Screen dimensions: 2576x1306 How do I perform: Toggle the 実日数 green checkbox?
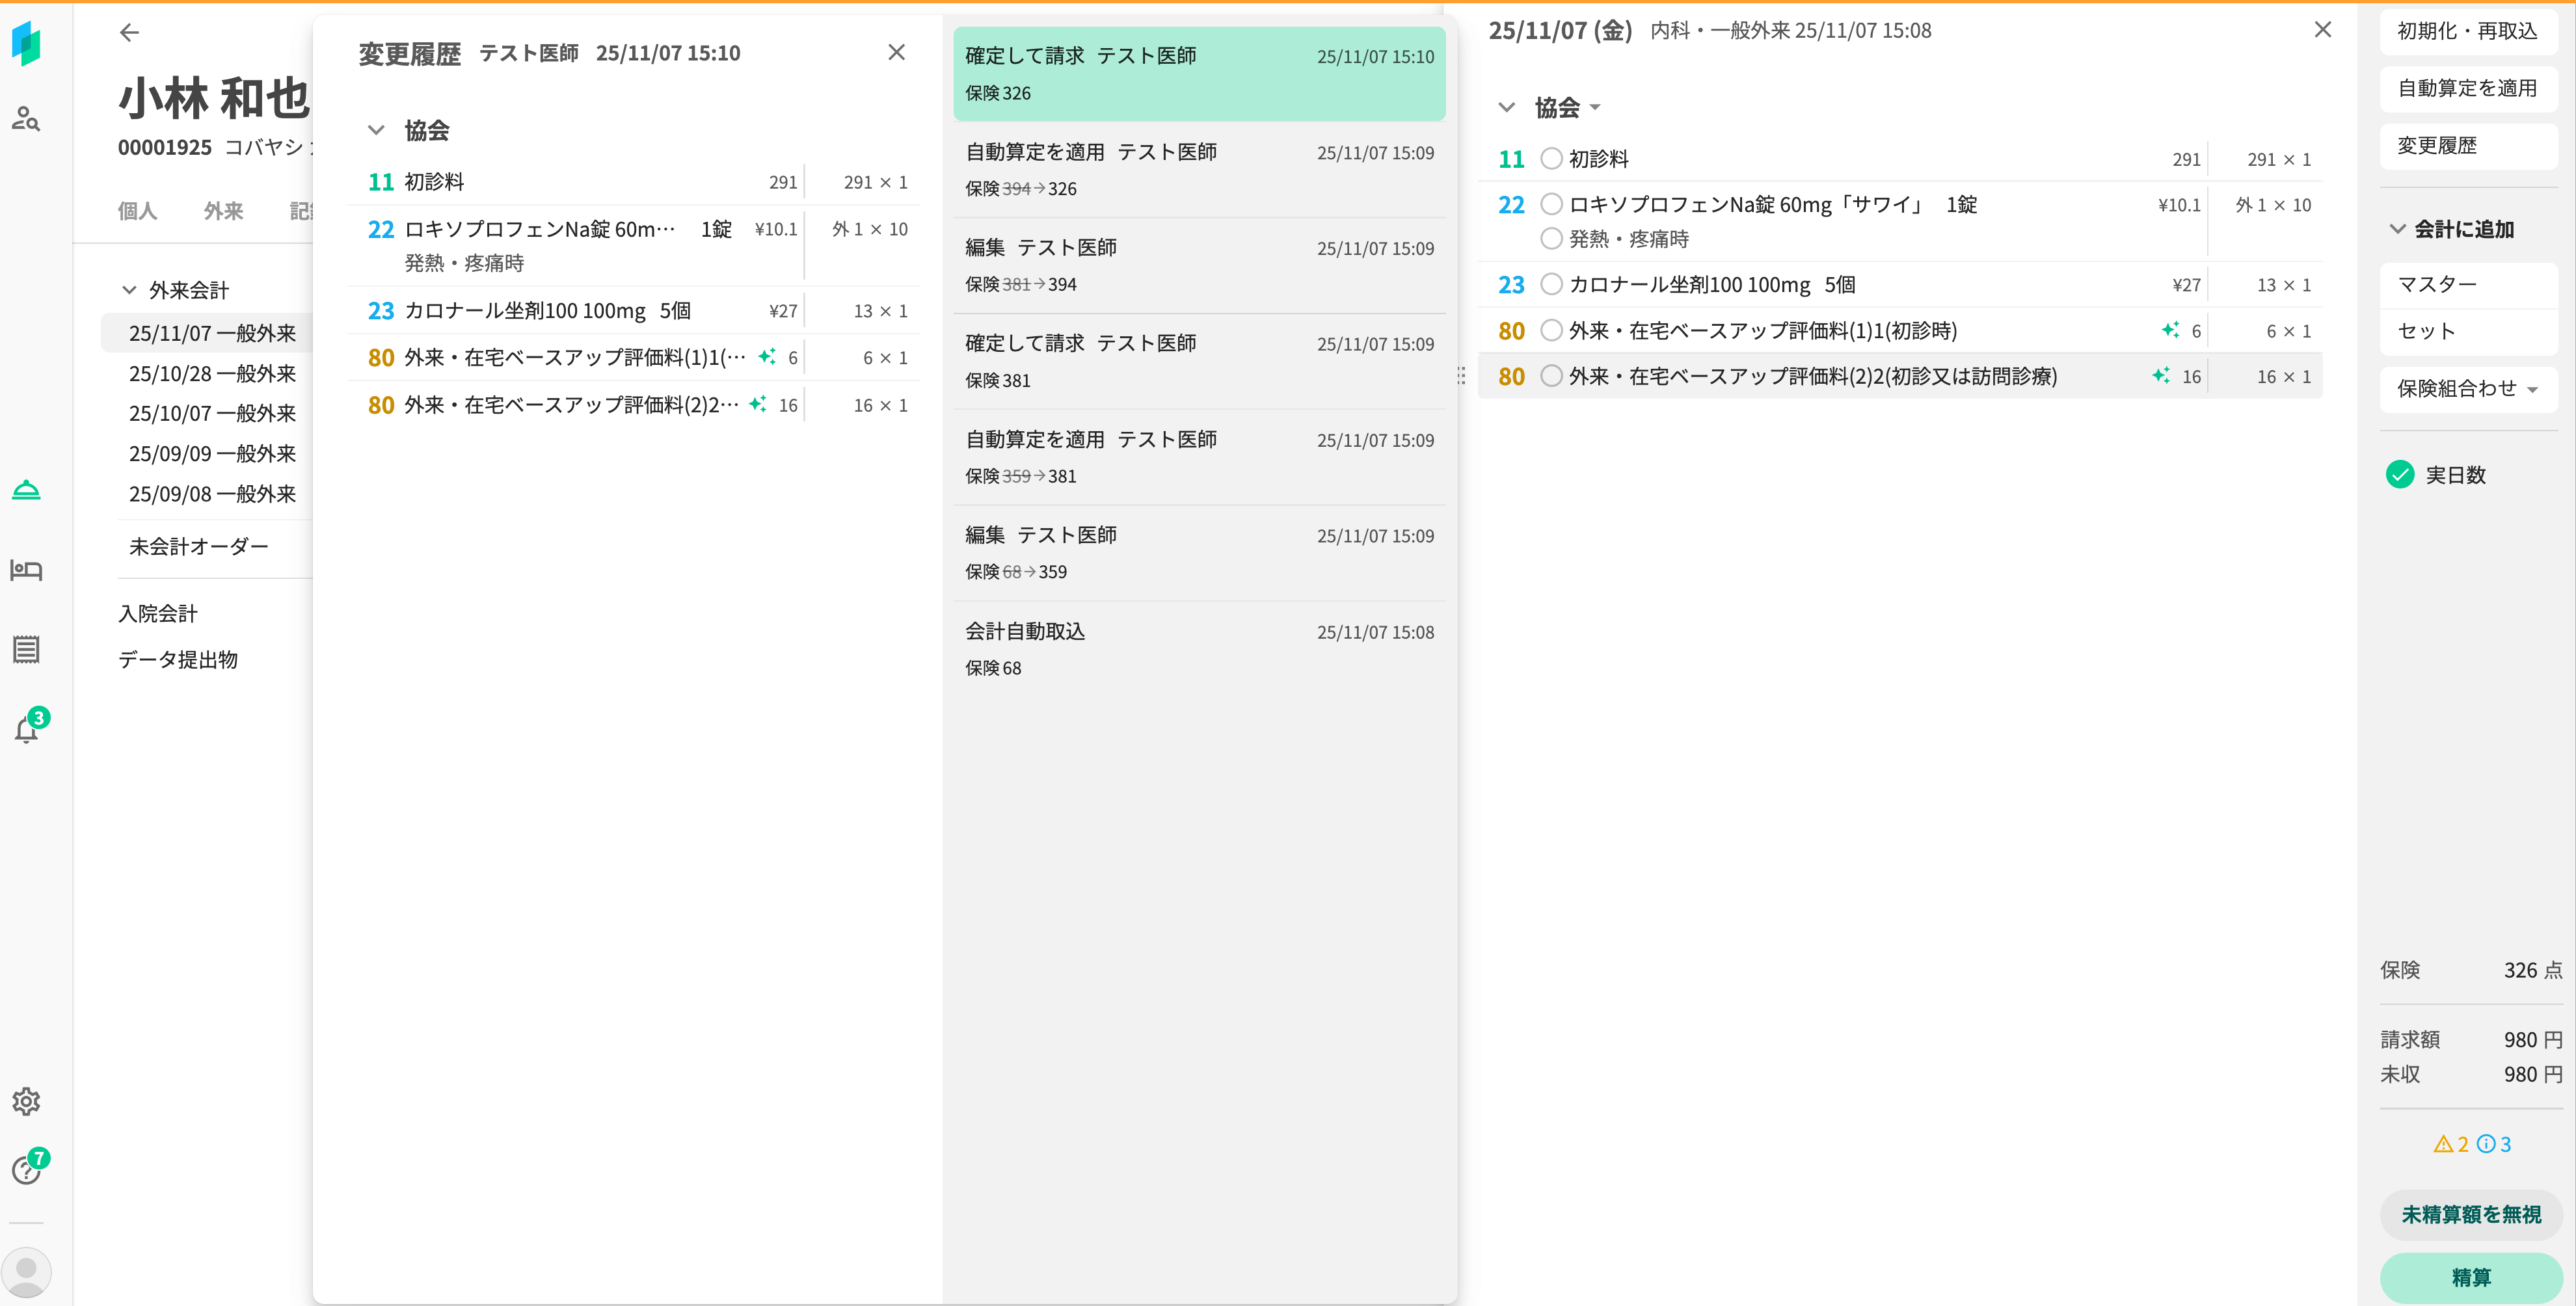(2400, 475)
